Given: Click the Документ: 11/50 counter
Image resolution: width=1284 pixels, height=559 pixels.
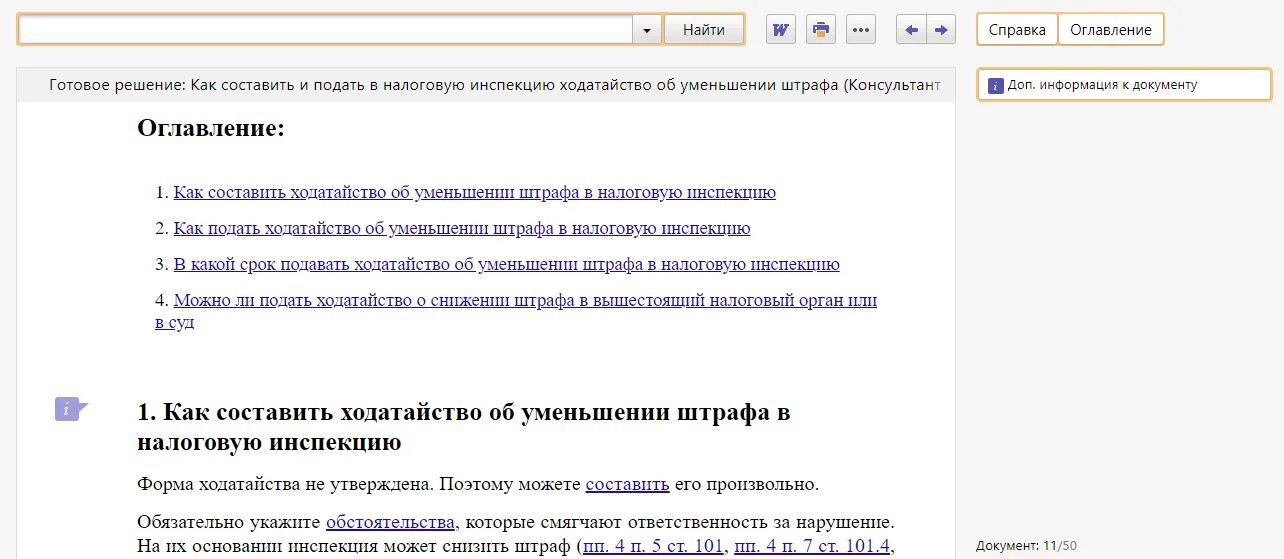Looking at the screenshot, I should pos(1026,546).
